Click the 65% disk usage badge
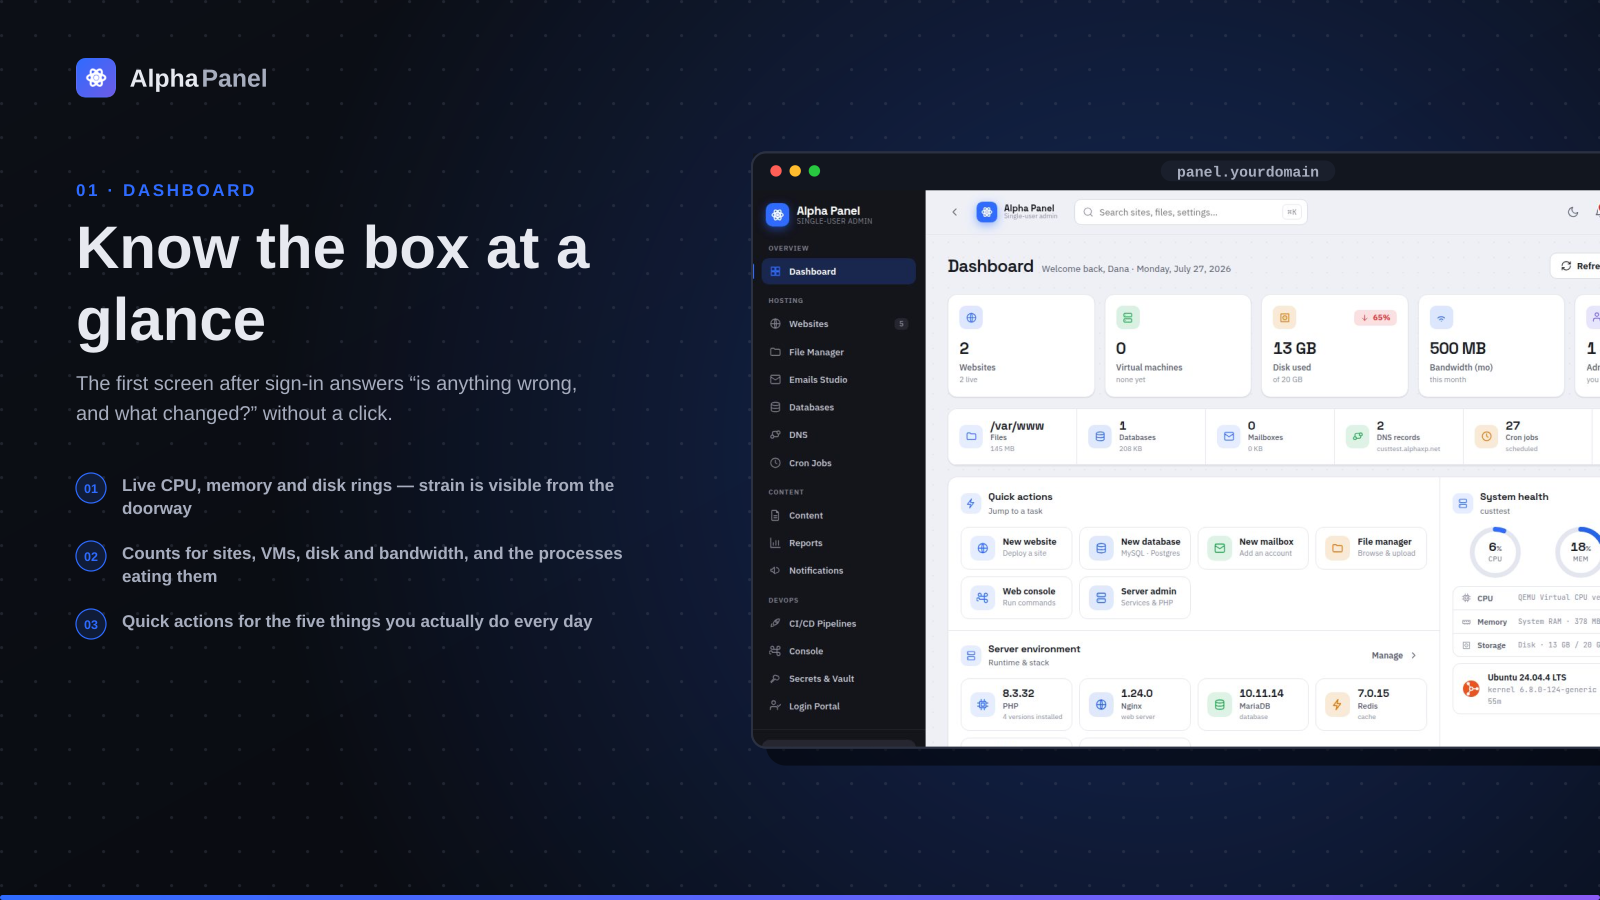The height and width of the screenshot is (900, 1600). coord(1376,318)
